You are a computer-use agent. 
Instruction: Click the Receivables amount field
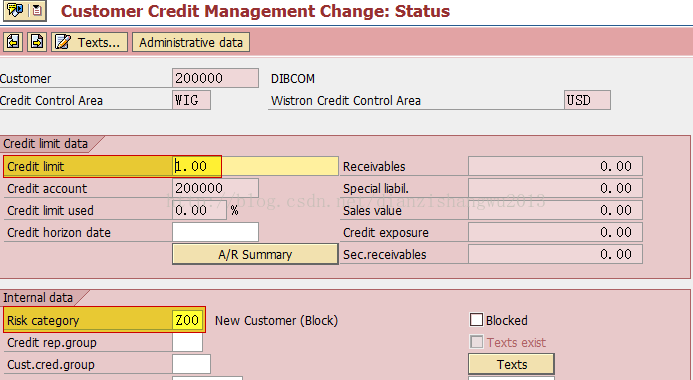(x=555, y=166)
